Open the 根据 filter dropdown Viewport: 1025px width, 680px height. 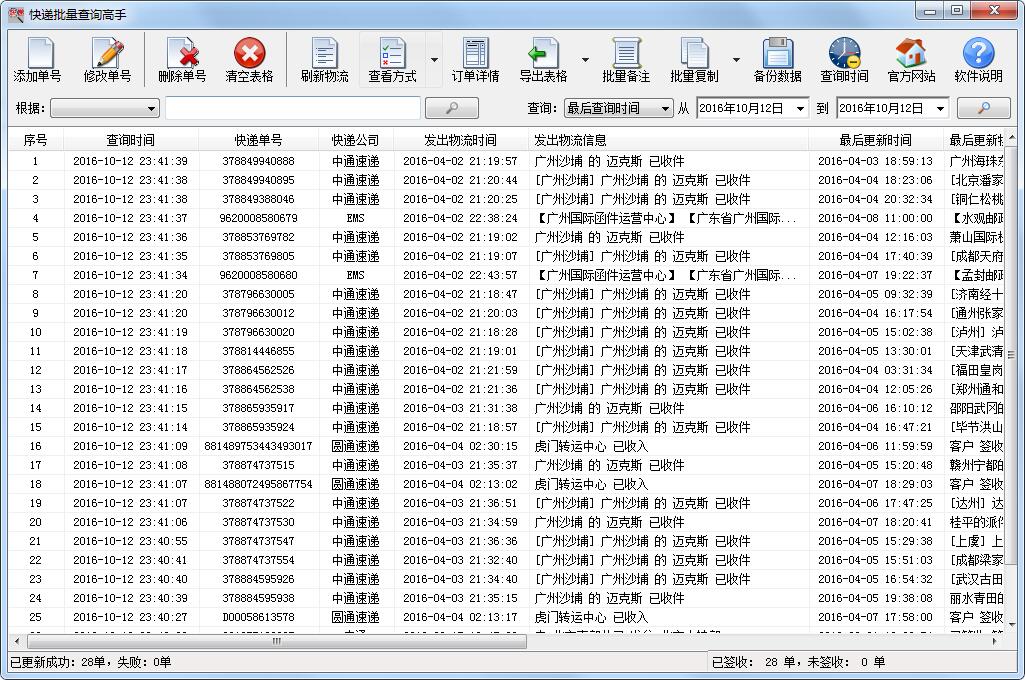103,107
